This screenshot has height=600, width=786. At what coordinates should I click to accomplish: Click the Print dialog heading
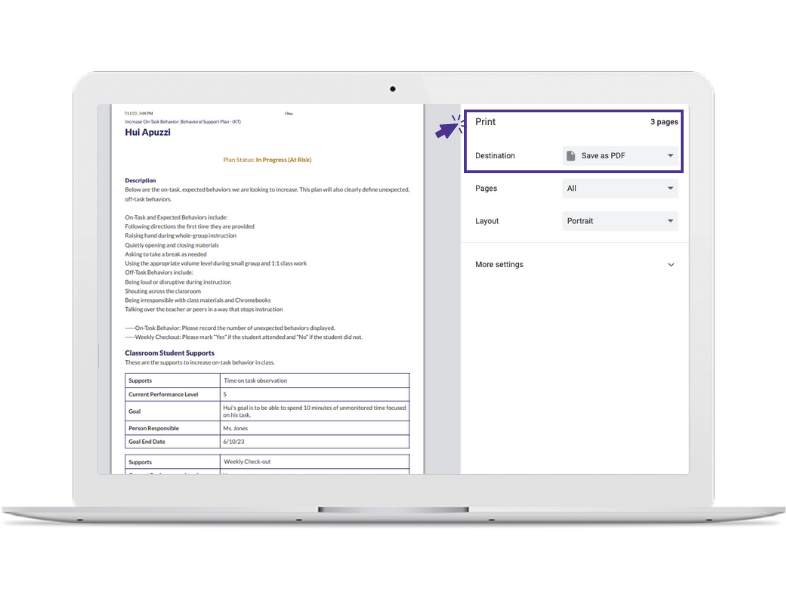(485, 122)
